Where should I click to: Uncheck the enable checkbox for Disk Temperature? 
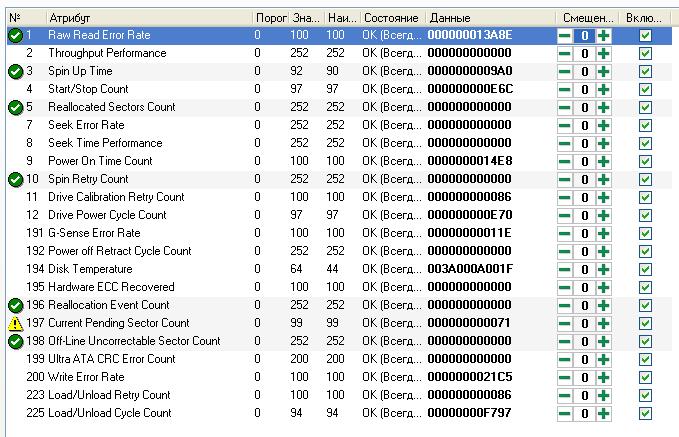(645, 270)
